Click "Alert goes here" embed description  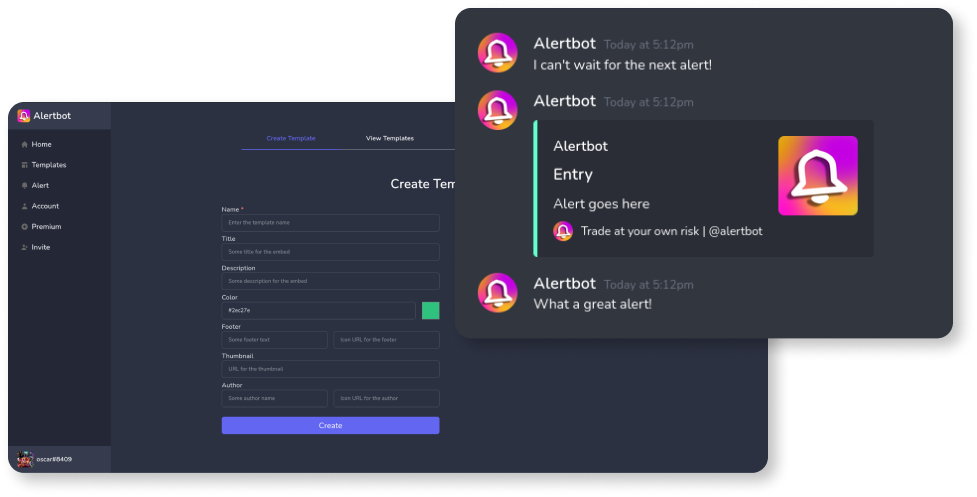pos(601,204)
